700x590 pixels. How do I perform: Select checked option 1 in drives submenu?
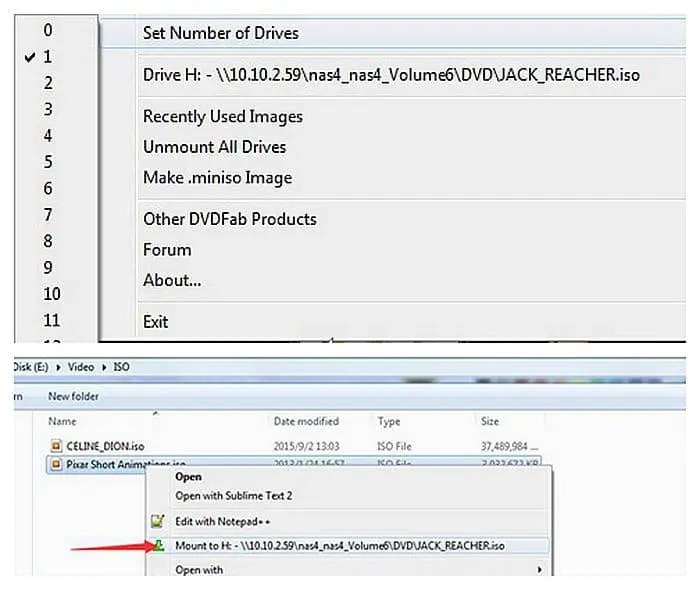click(x=48, y=56)
